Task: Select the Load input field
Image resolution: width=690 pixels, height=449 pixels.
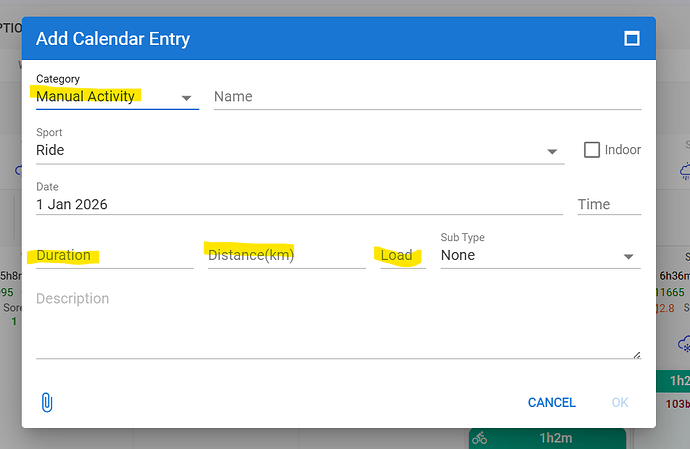Action: (x=402, y=256)
